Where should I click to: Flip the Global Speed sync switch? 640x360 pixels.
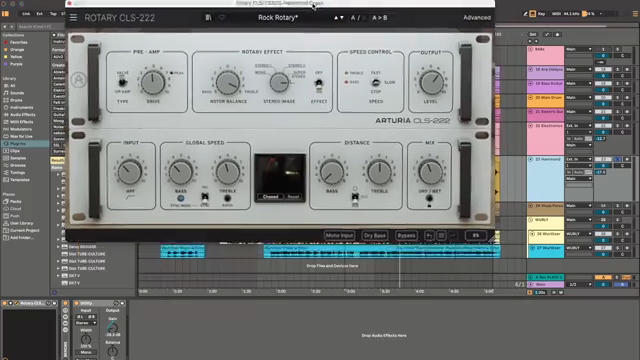(205, 197)
